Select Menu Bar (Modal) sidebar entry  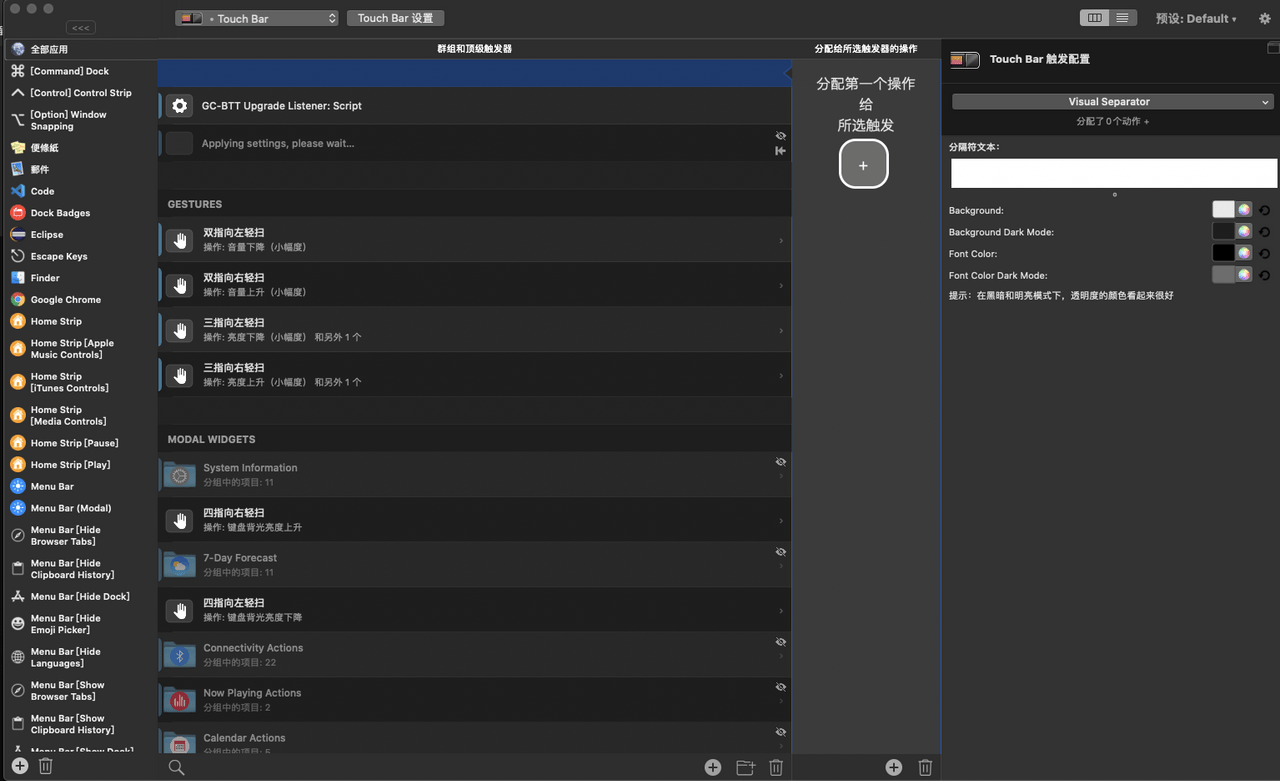pos(71,508)
